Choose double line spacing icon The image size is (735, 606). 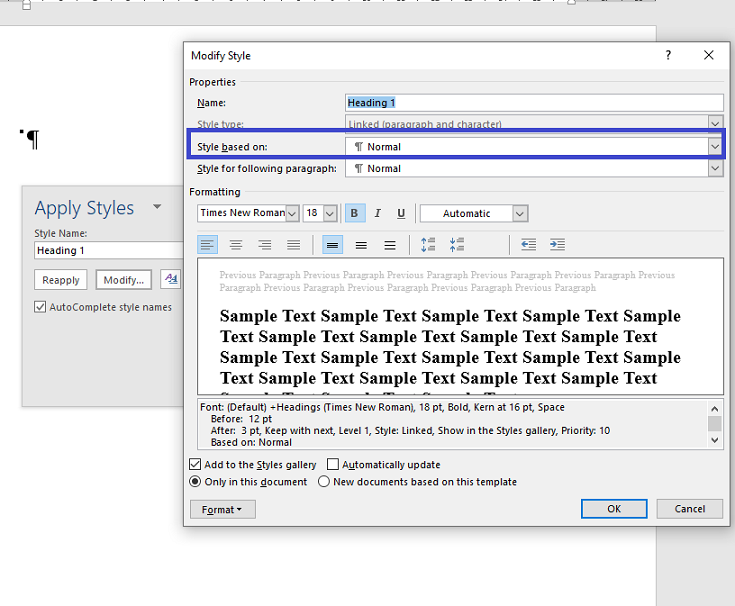click(390, 245)
